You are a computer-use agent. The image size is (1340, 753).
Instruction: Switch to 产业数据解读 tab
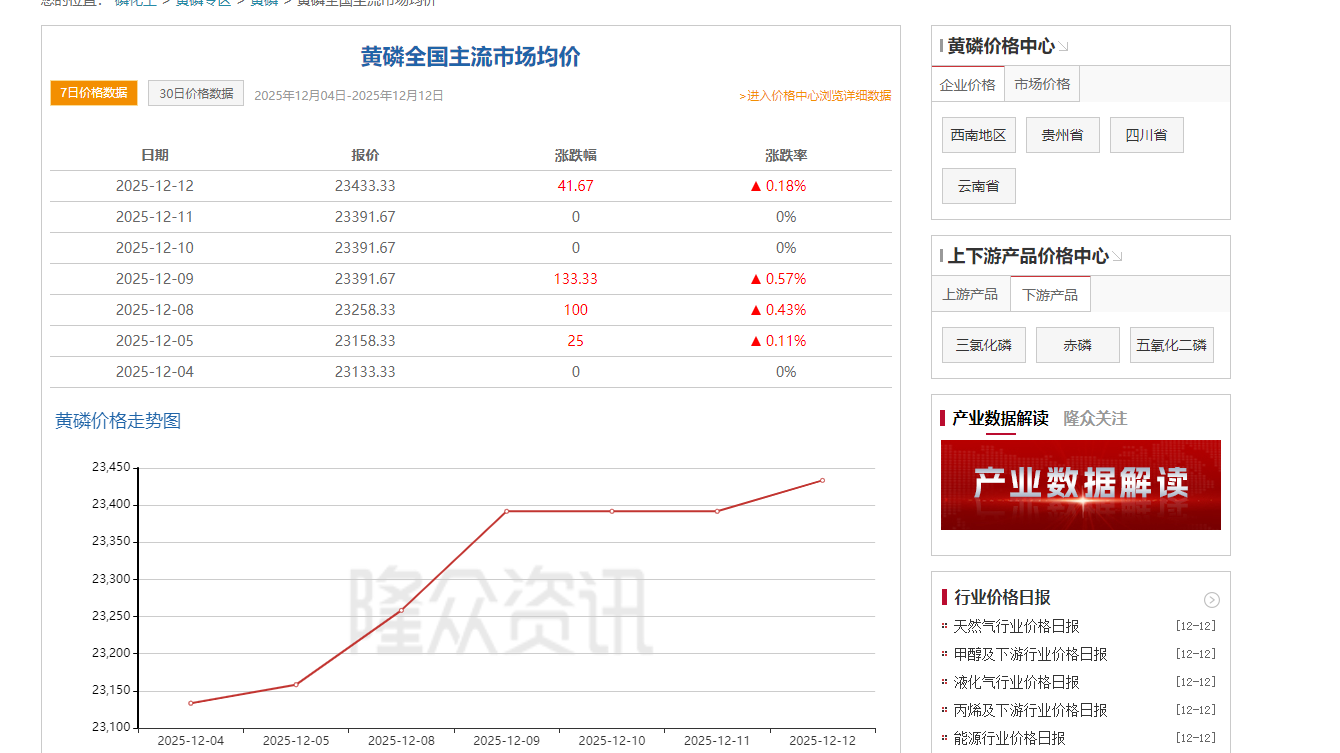[x=1000, y=418]
